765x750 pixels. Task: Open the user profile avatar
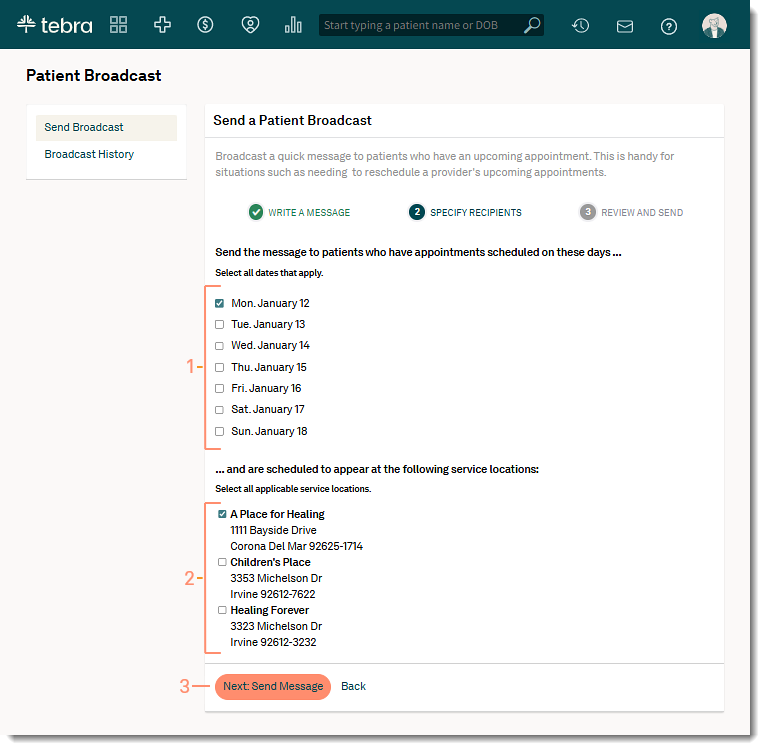(715, 26)
